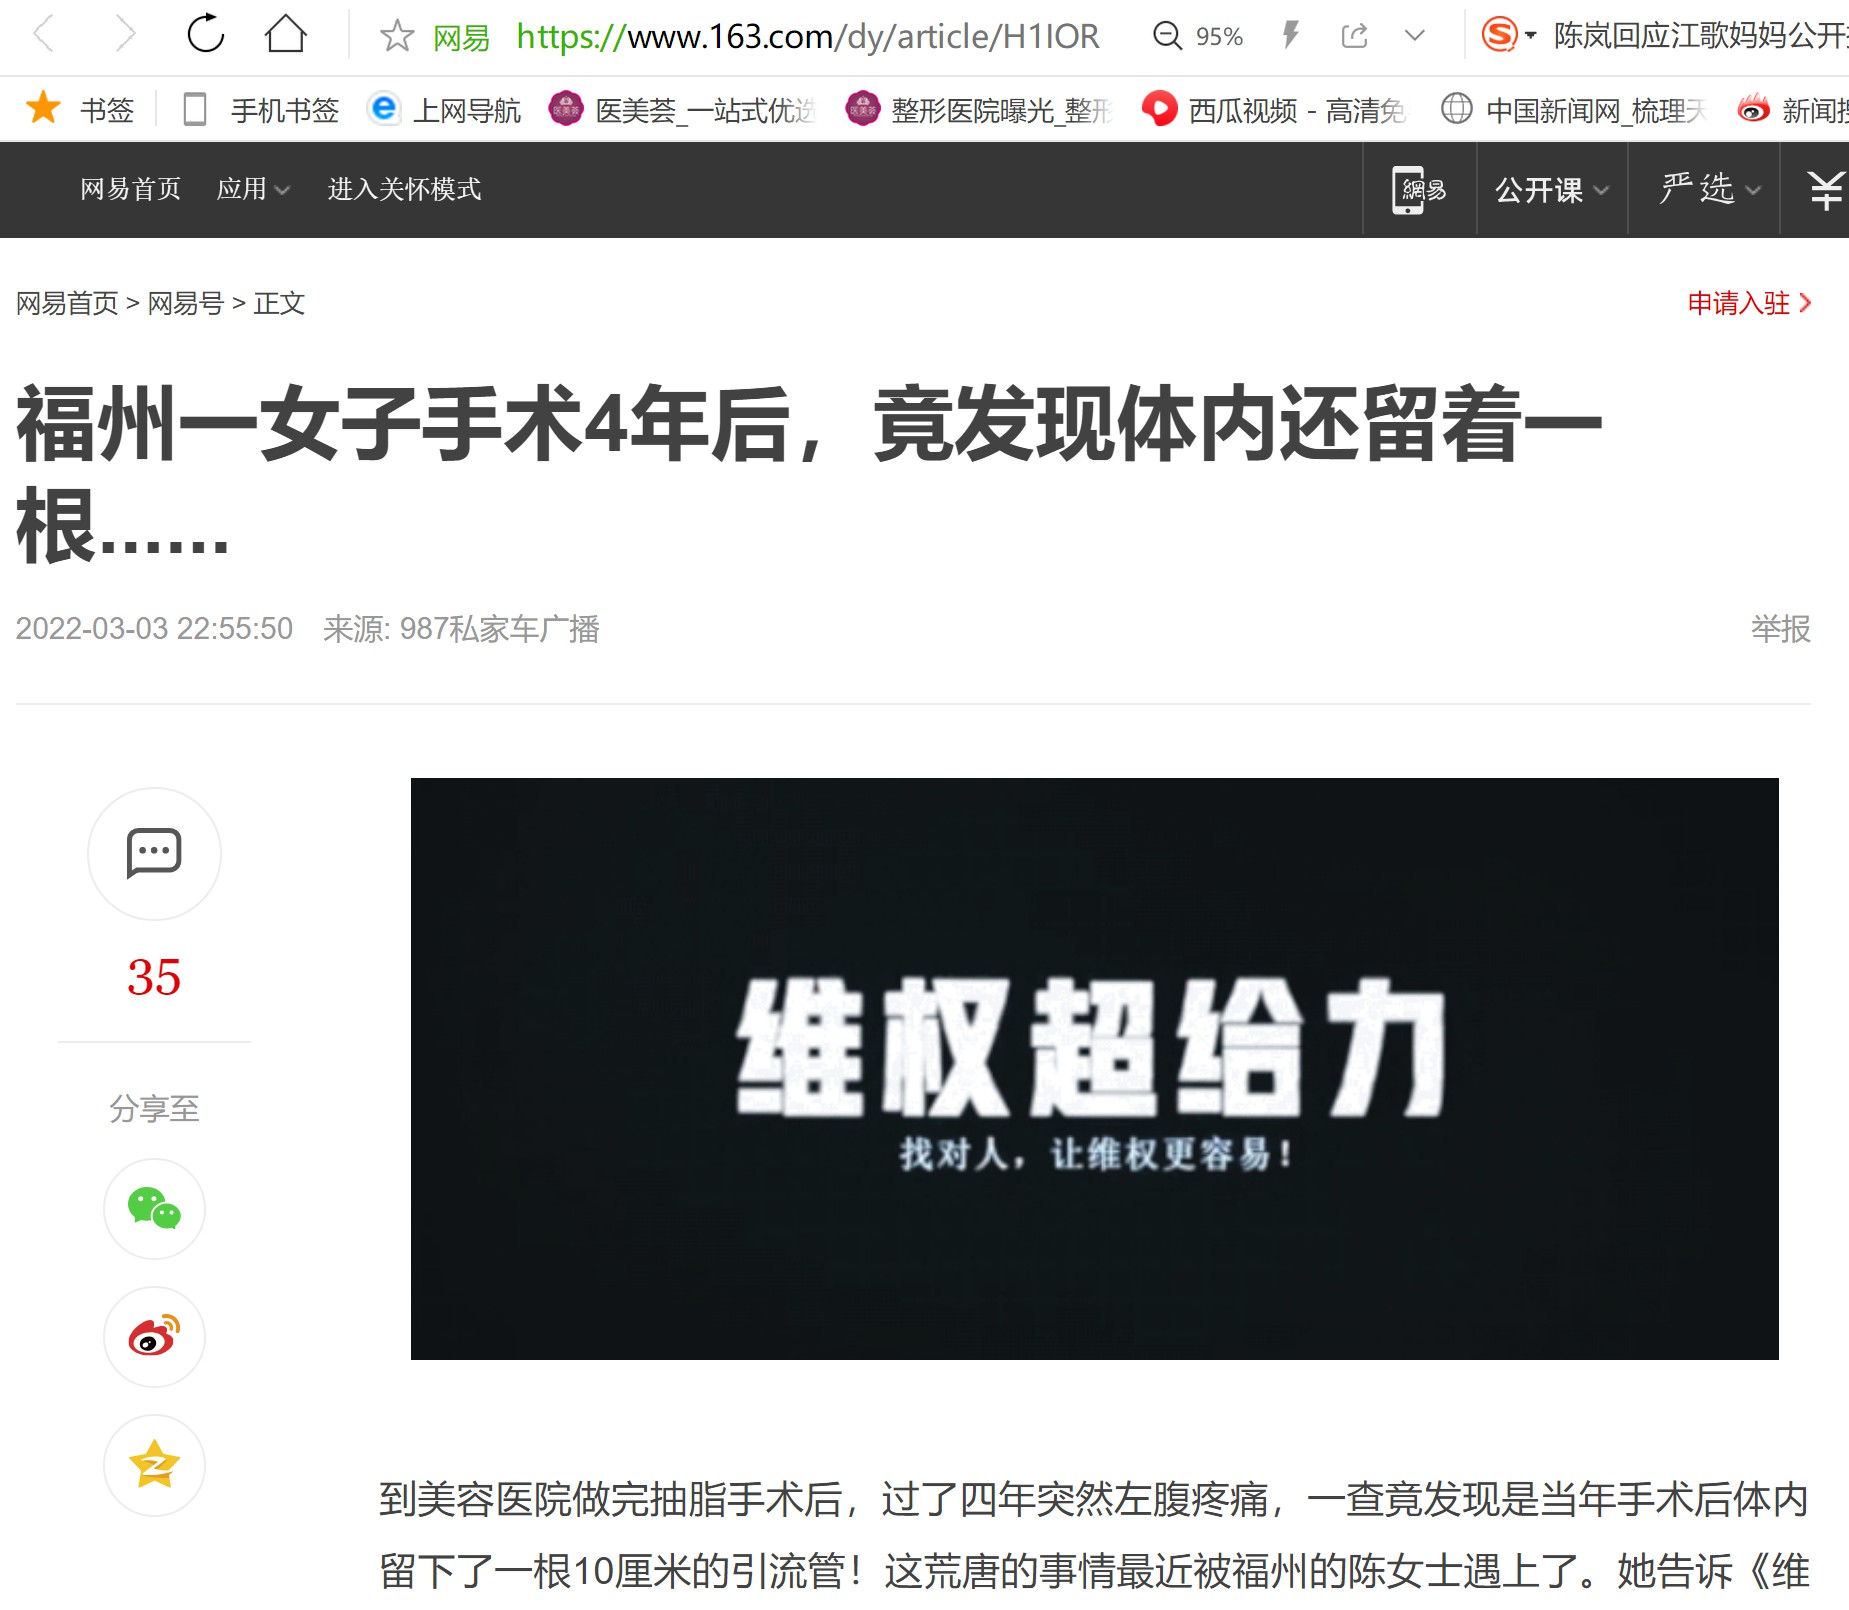Click the article headline 福州一女子手术4年后
This screenshot has width=1849, height=1610.
pyautogui.click(x=810, y=474)
